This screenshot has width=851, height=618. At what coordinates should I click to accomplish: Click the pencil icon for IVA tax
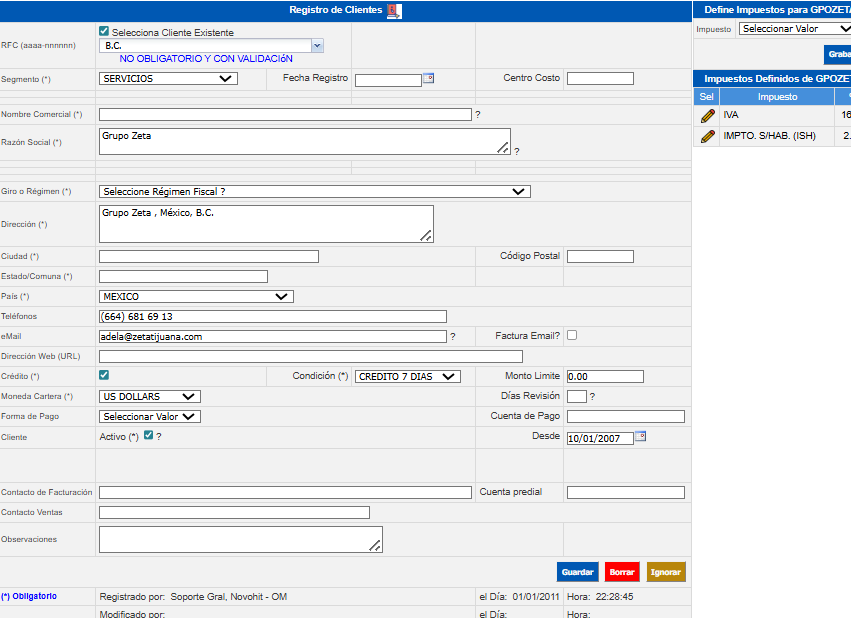[708, 116]
